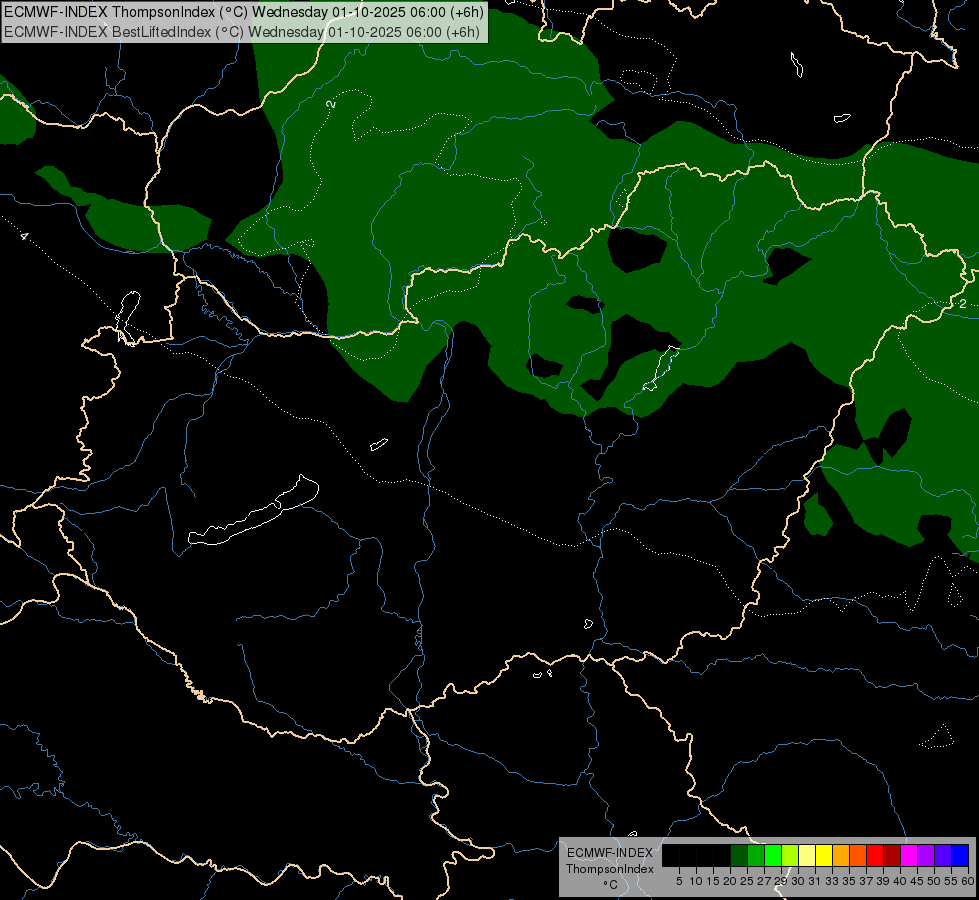Click 'ECMWF-INDEX' label inside the legend box
Image resolution: width=979 pixels, height=900 pixels.
pos(610,853)
